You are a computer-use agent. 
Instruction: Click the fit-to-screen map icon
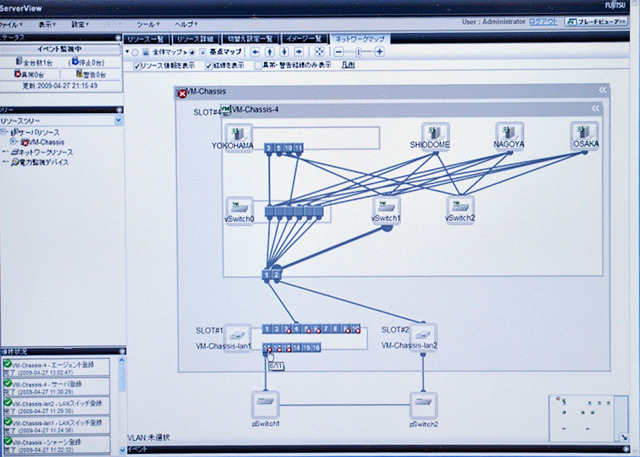click(320, 52)
